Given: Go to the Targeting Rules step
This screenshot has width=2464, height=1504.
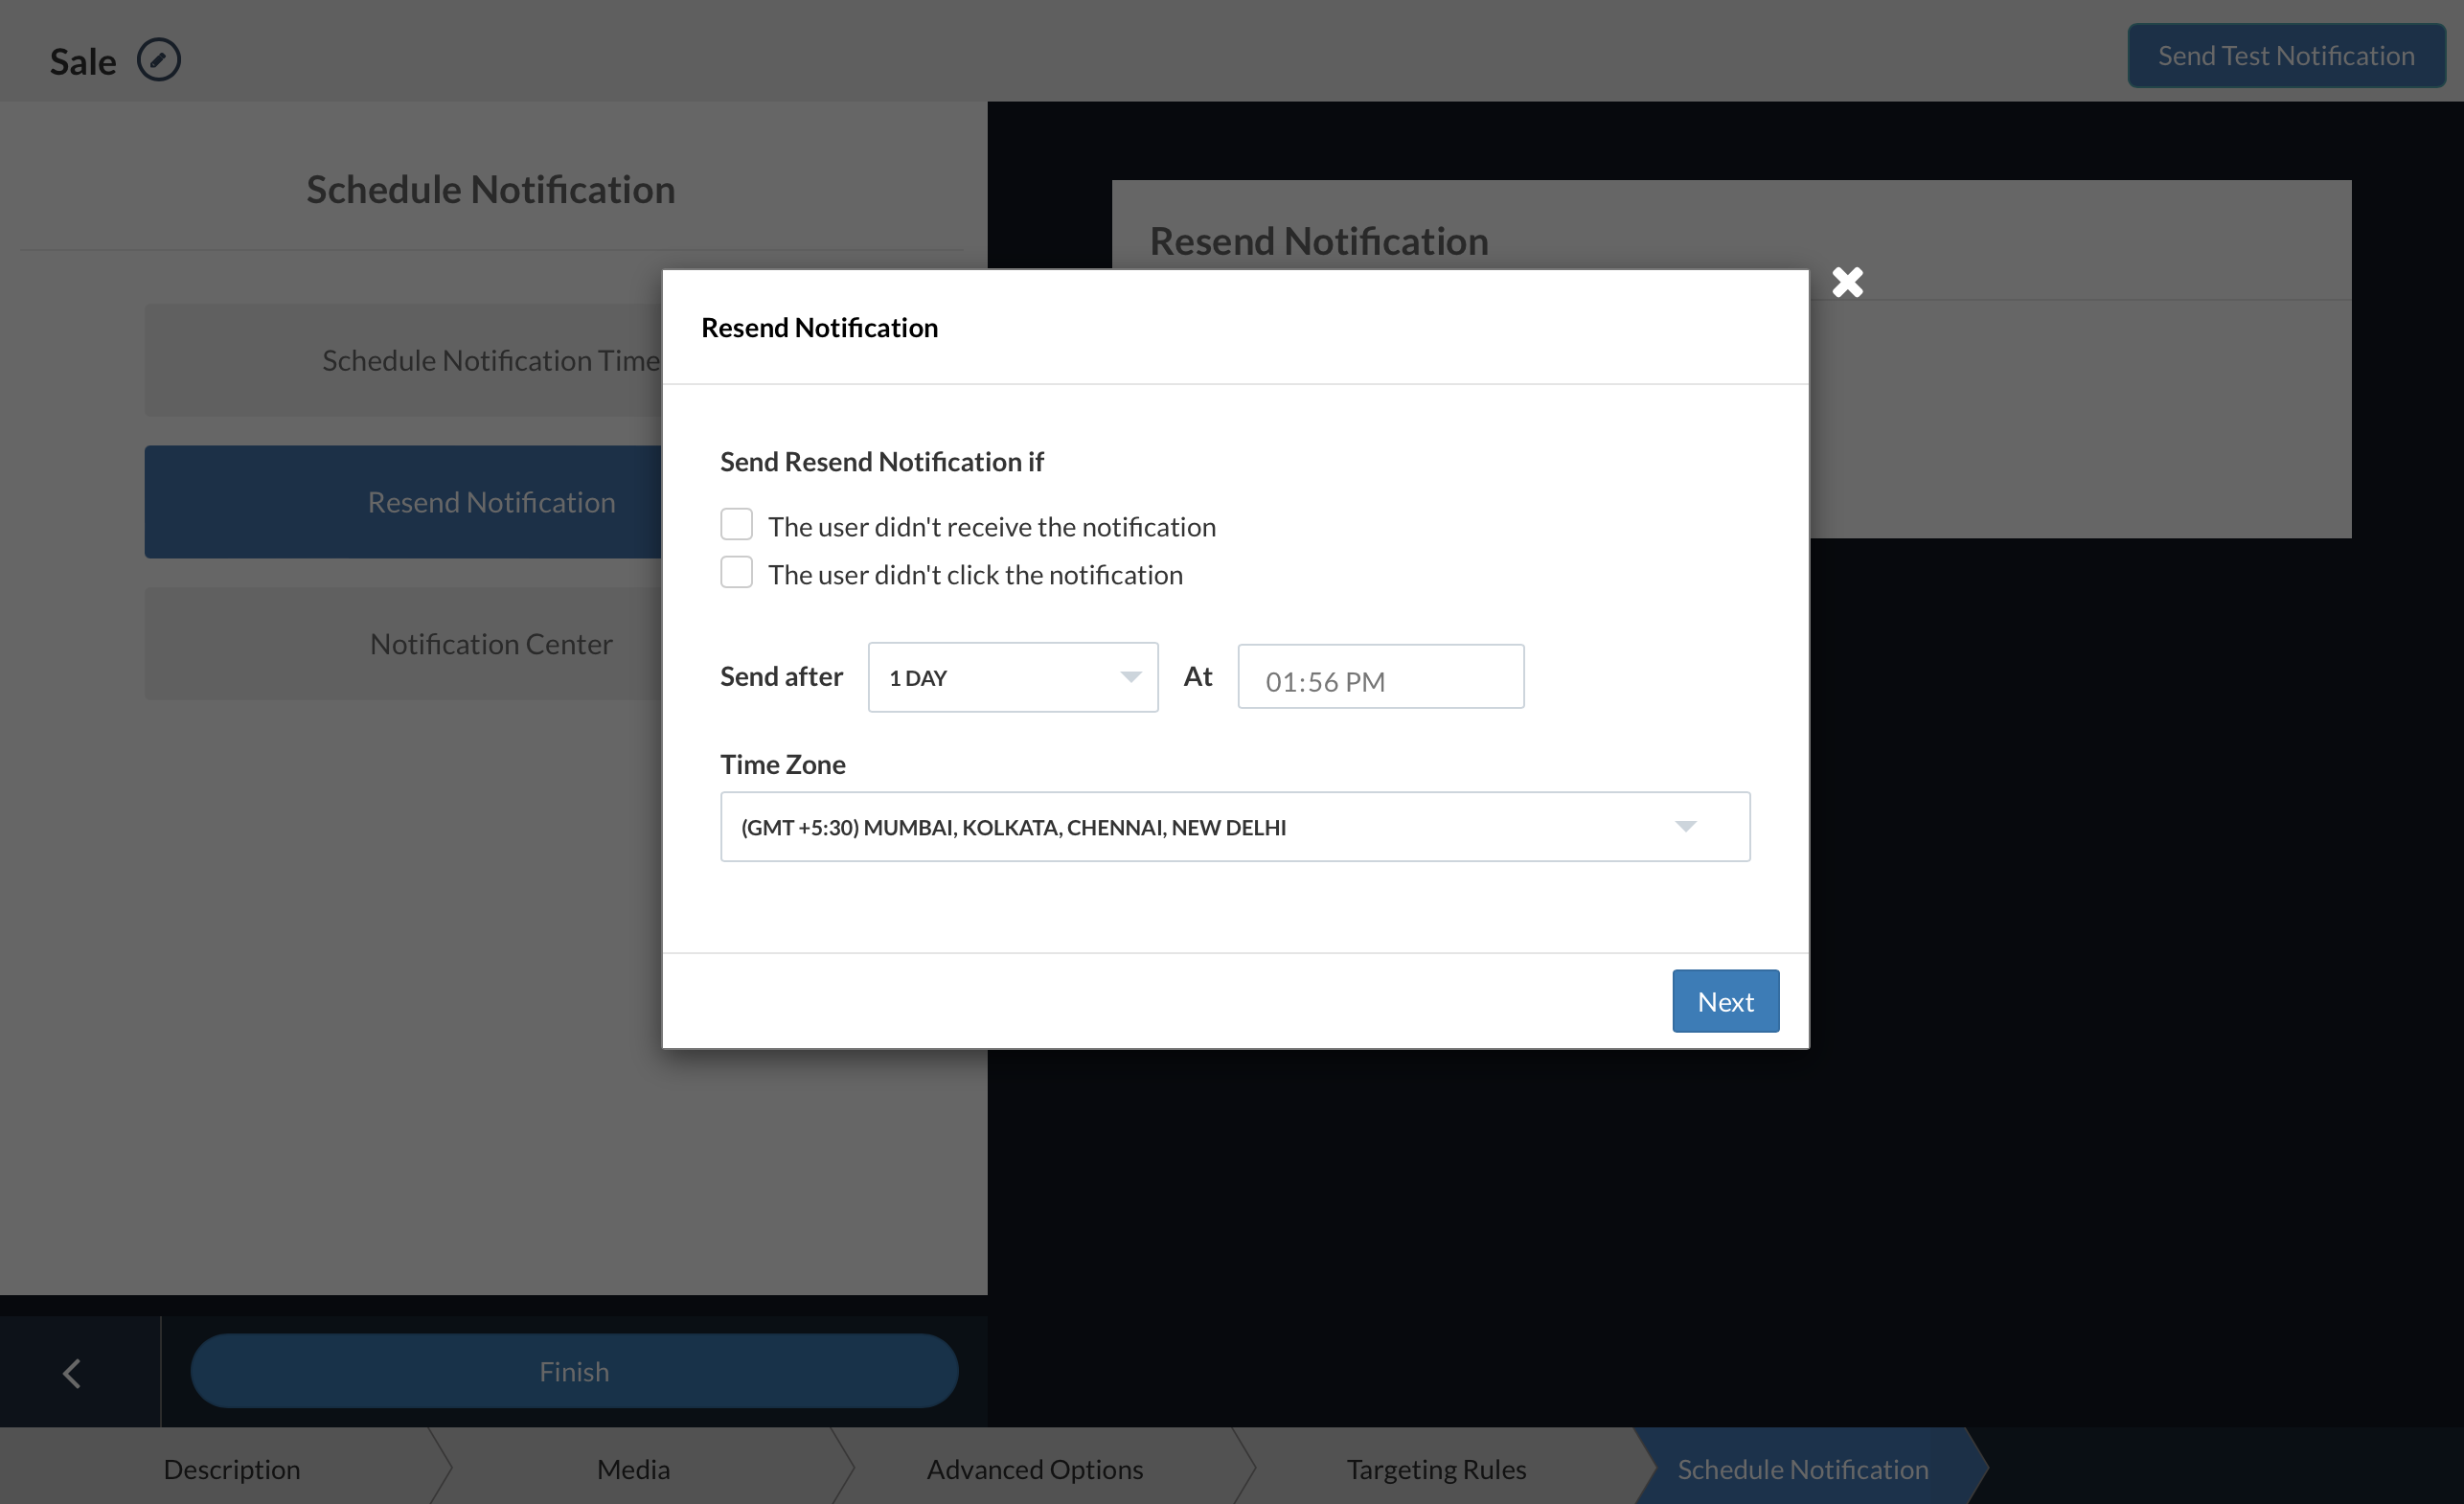Looking at the screenshot, I should pos(1436,1468).
